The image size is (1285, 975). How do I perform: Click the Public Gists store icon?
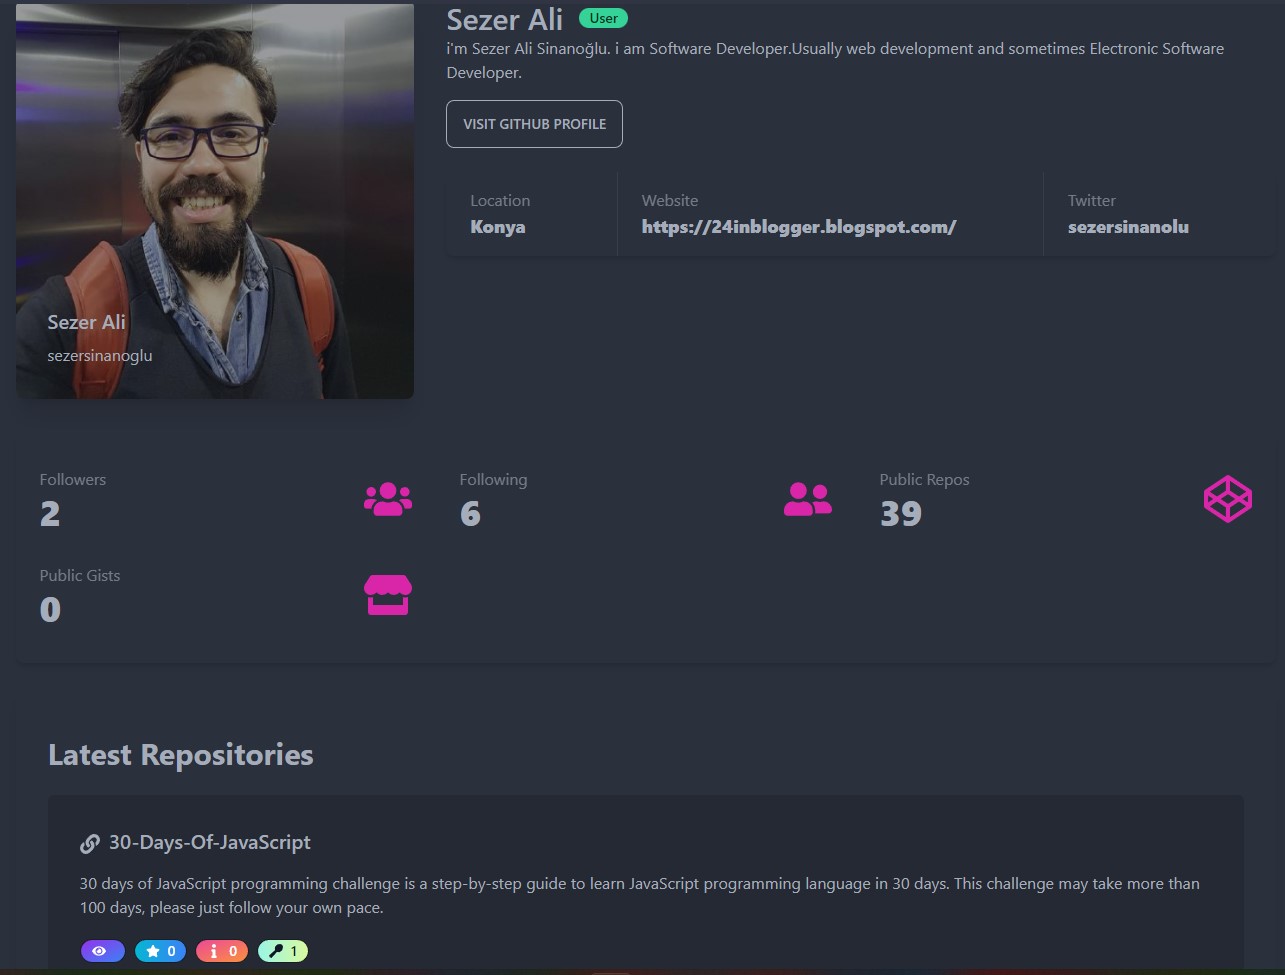[388, 595]
